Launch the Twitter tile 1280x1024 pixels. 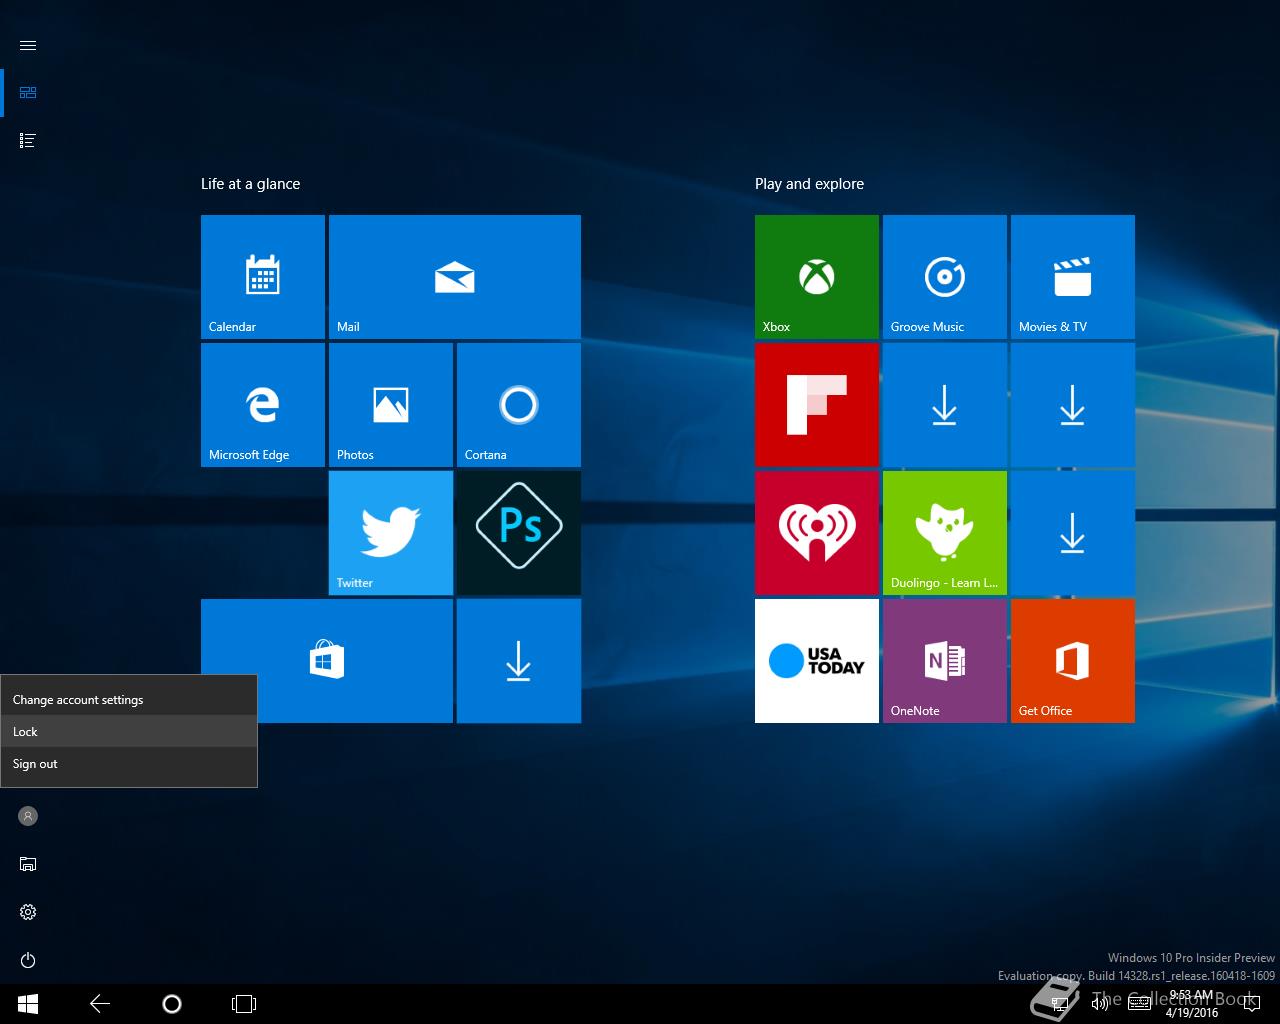coord(391,533)
